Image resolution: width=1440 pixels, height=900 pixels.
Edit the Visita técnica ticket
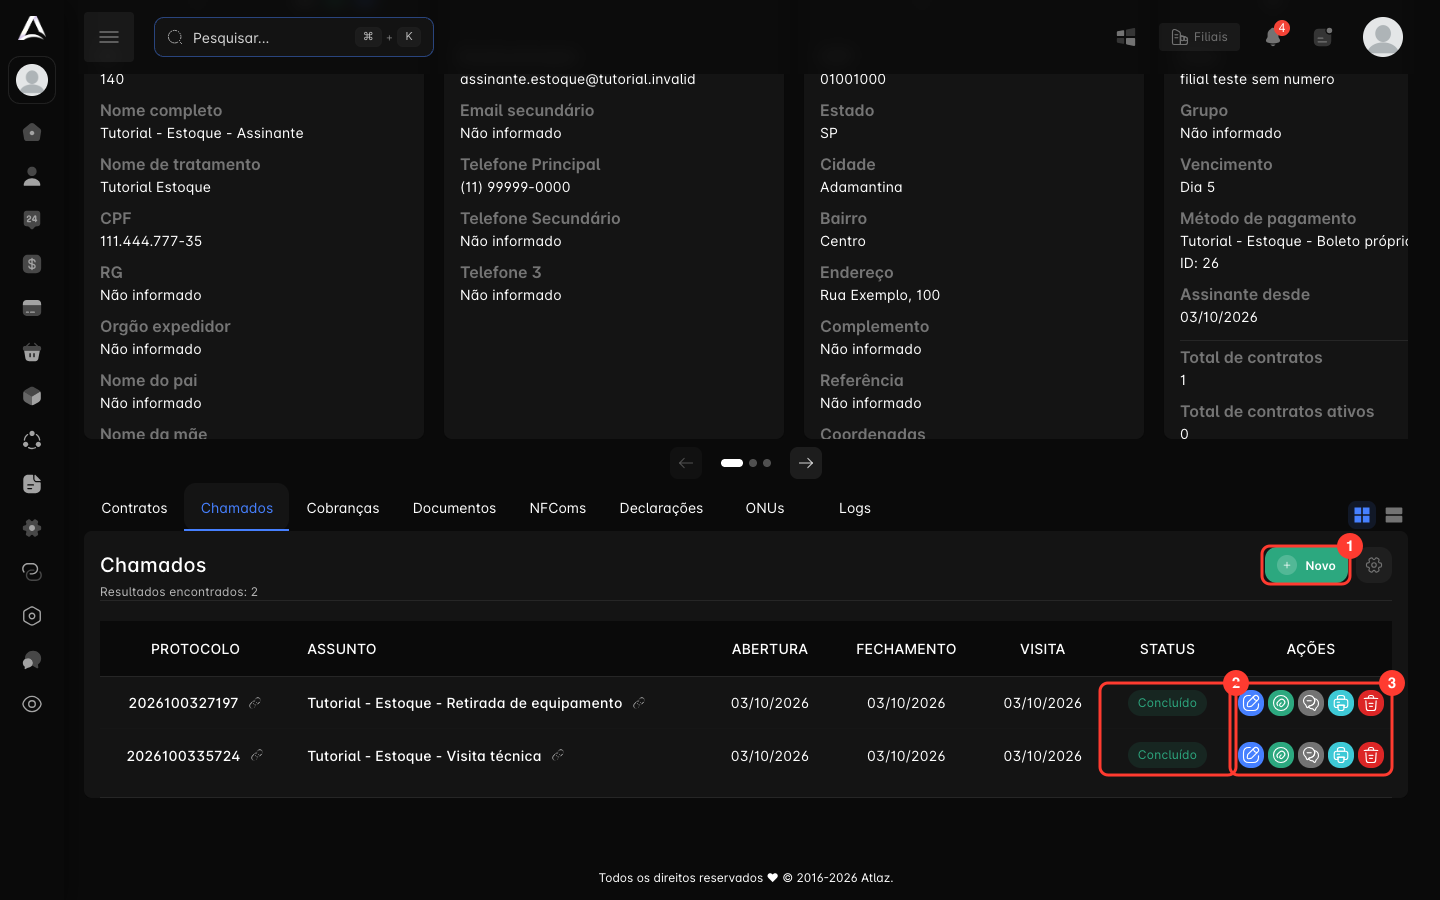point(1251,755)
